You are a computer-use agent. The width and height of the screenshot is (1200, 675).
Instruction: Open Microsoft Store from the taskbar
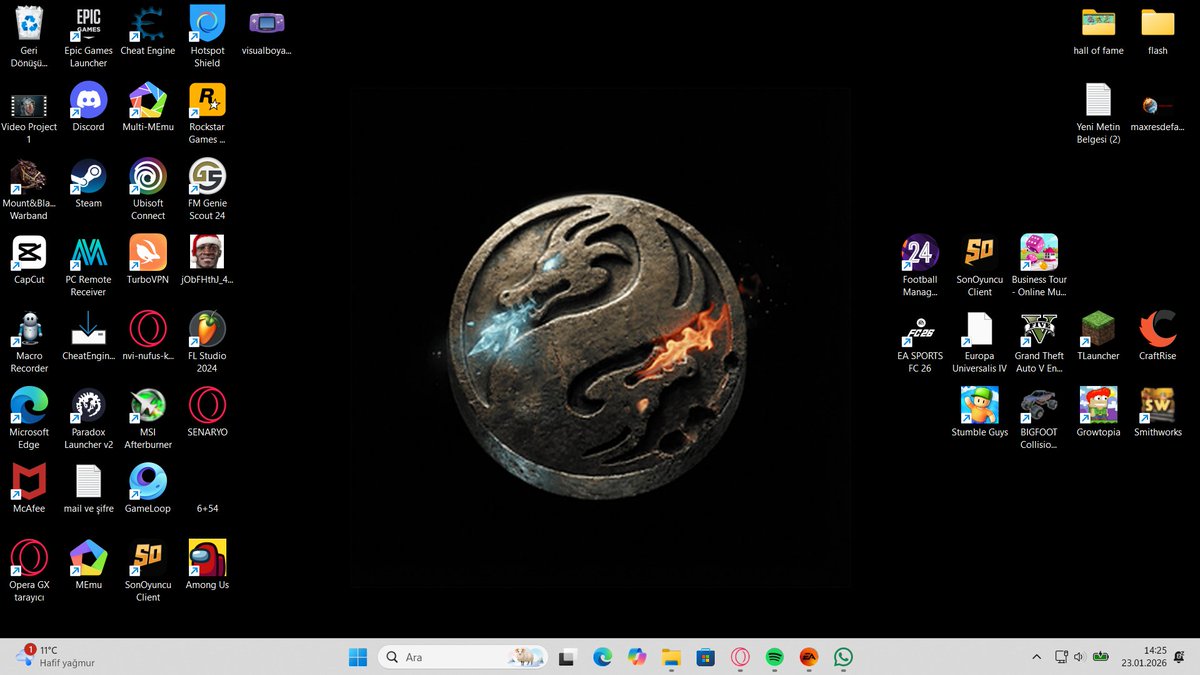706,657
